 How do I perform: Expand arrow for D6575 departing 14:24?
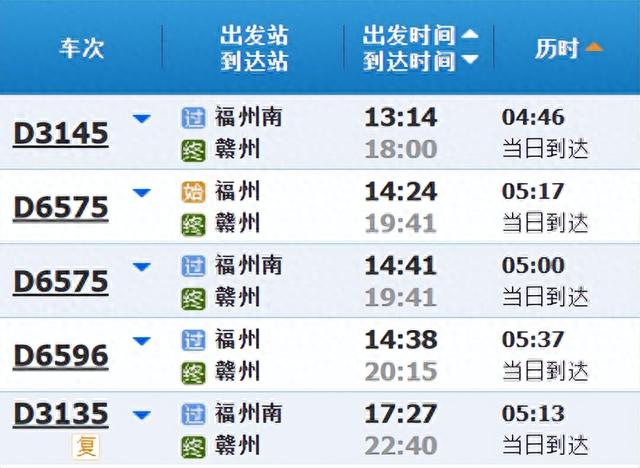[x=142, y=193]
